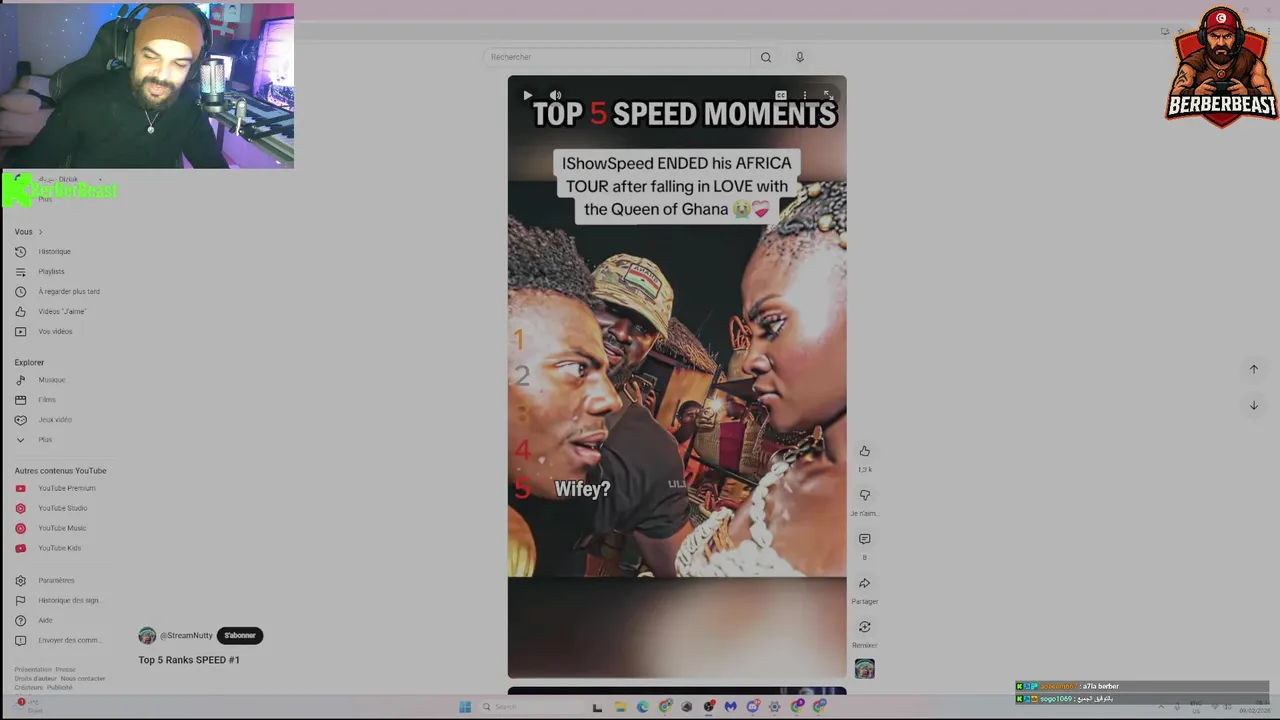Image resolution: width=1280 pixels, height=720 pixels.
Task: Open the three-dot menu on the Short
Action: pyautogui.click(x=805, y=96)
